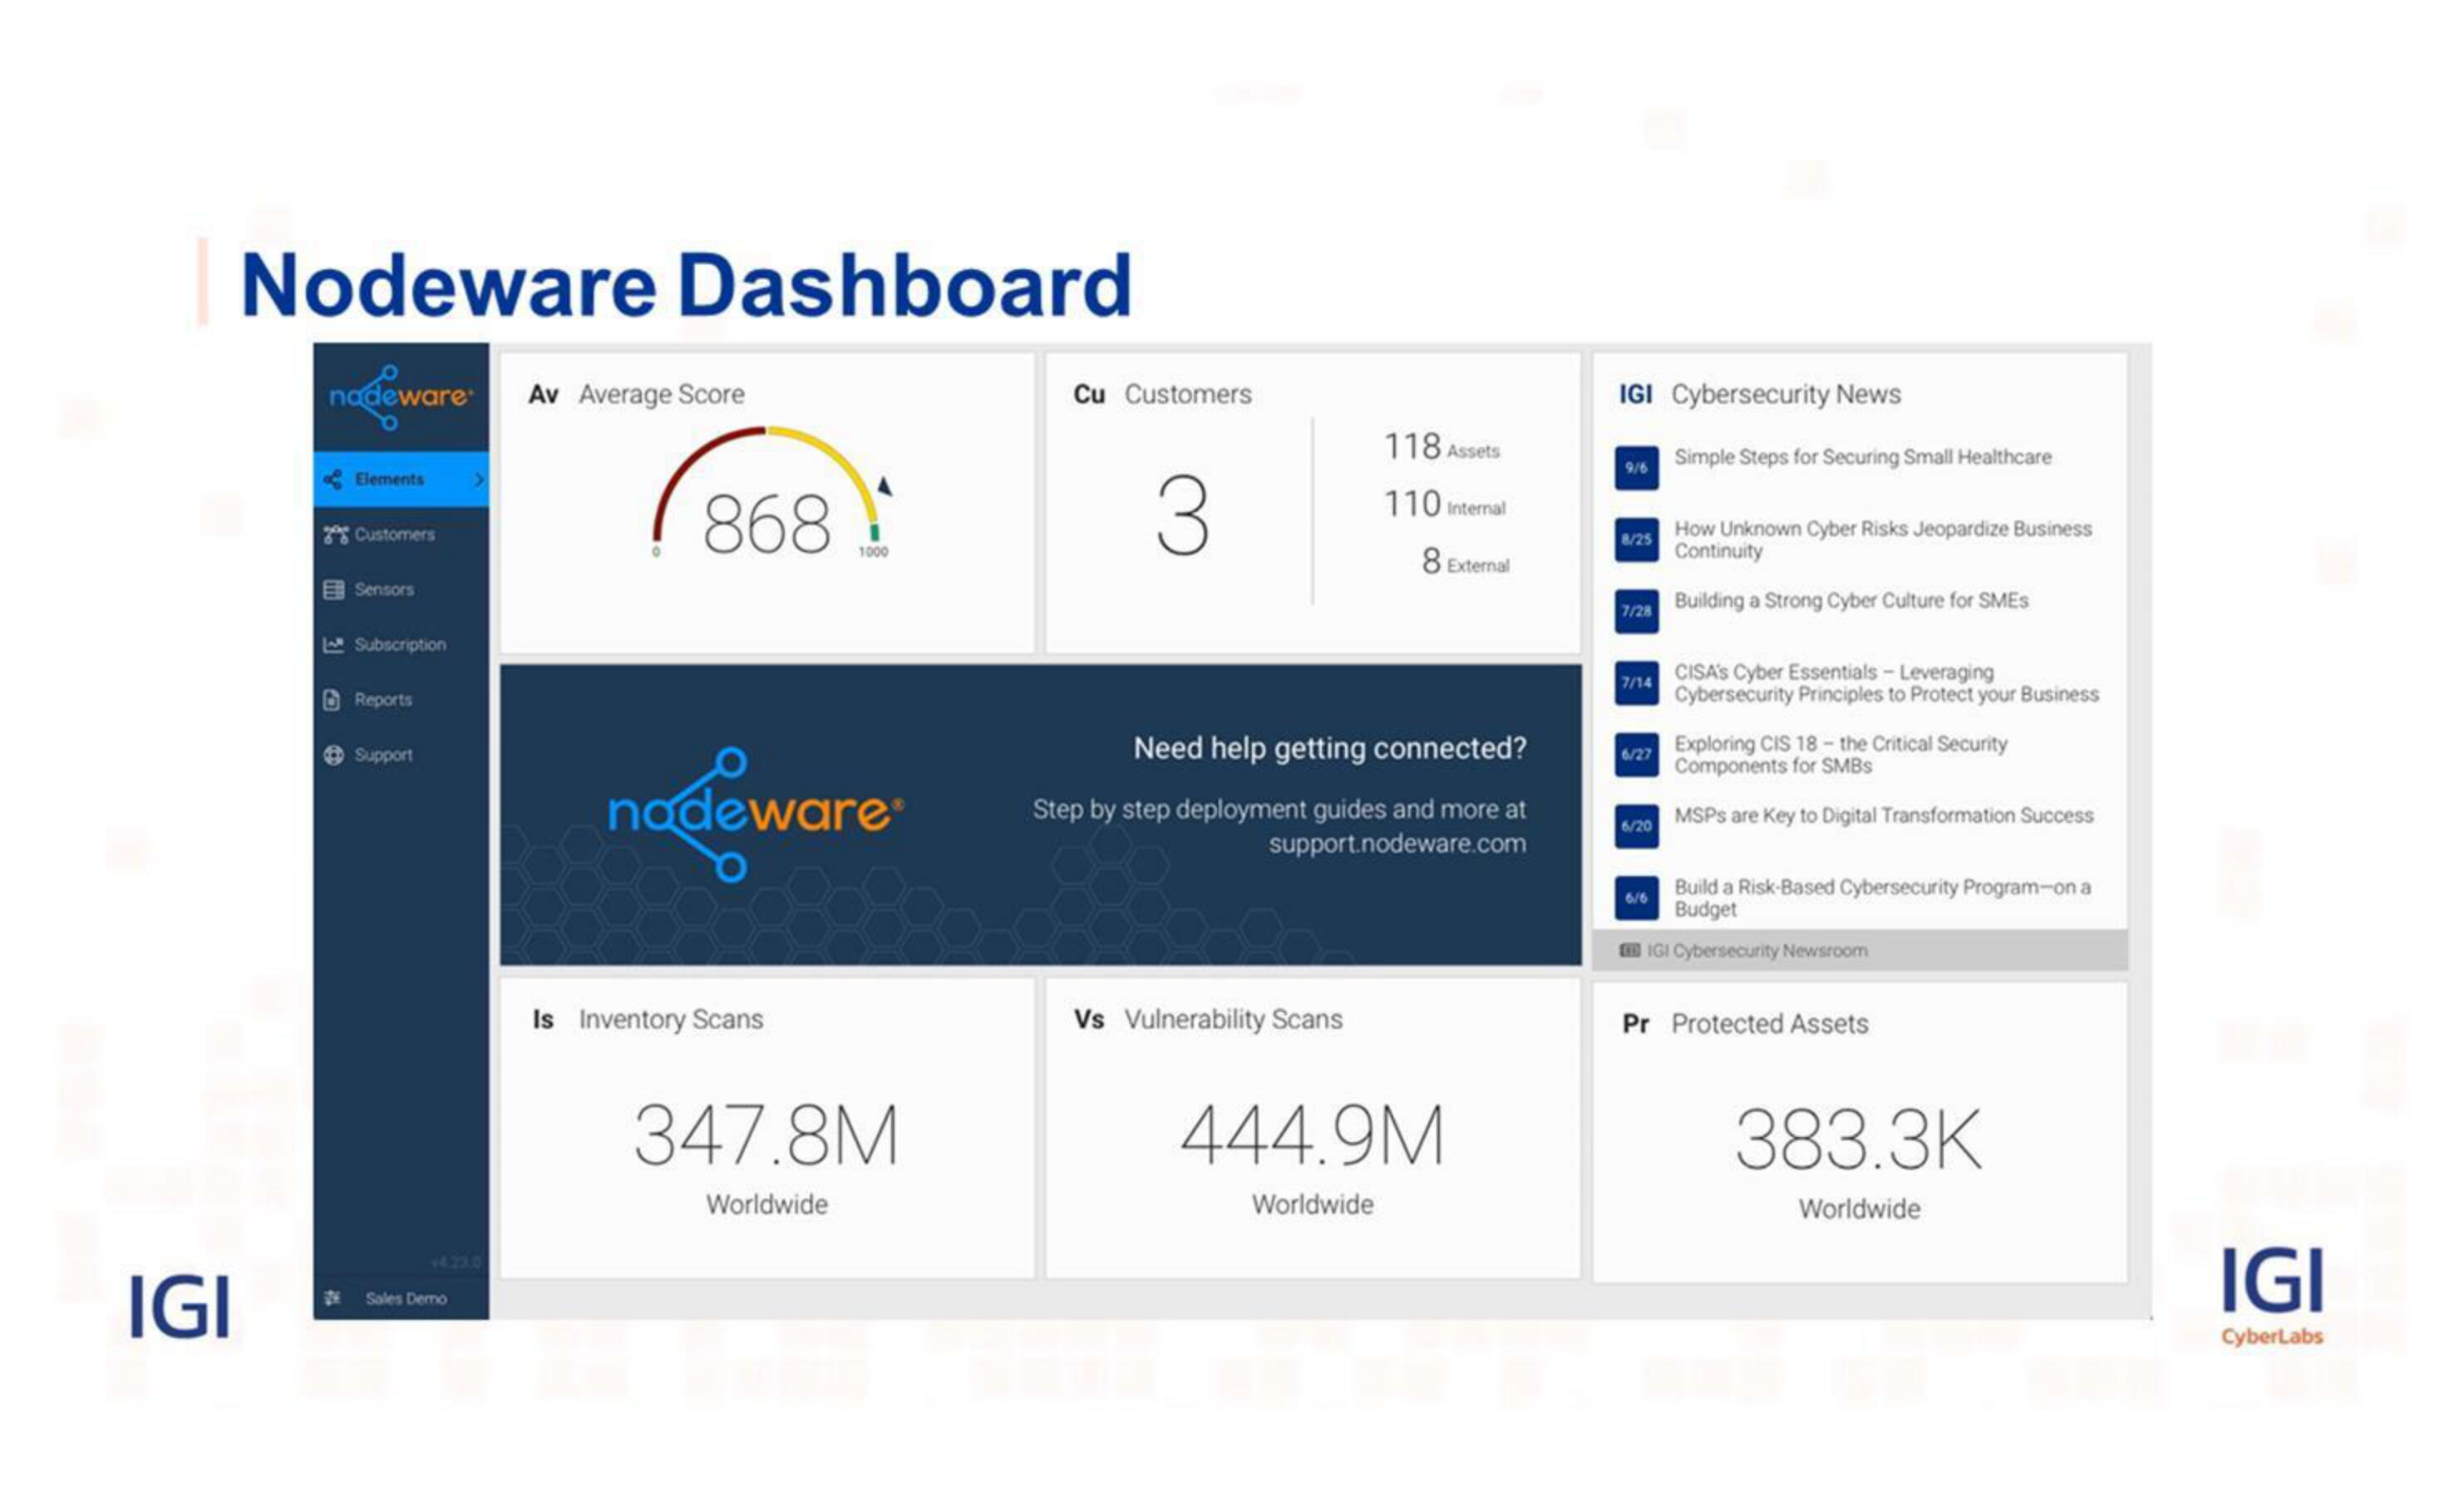Click the Vs Vulnerability Scans tile badge
Image resolution: width=2464 pixels, height=1496 pixels.
point(1089,1020)
